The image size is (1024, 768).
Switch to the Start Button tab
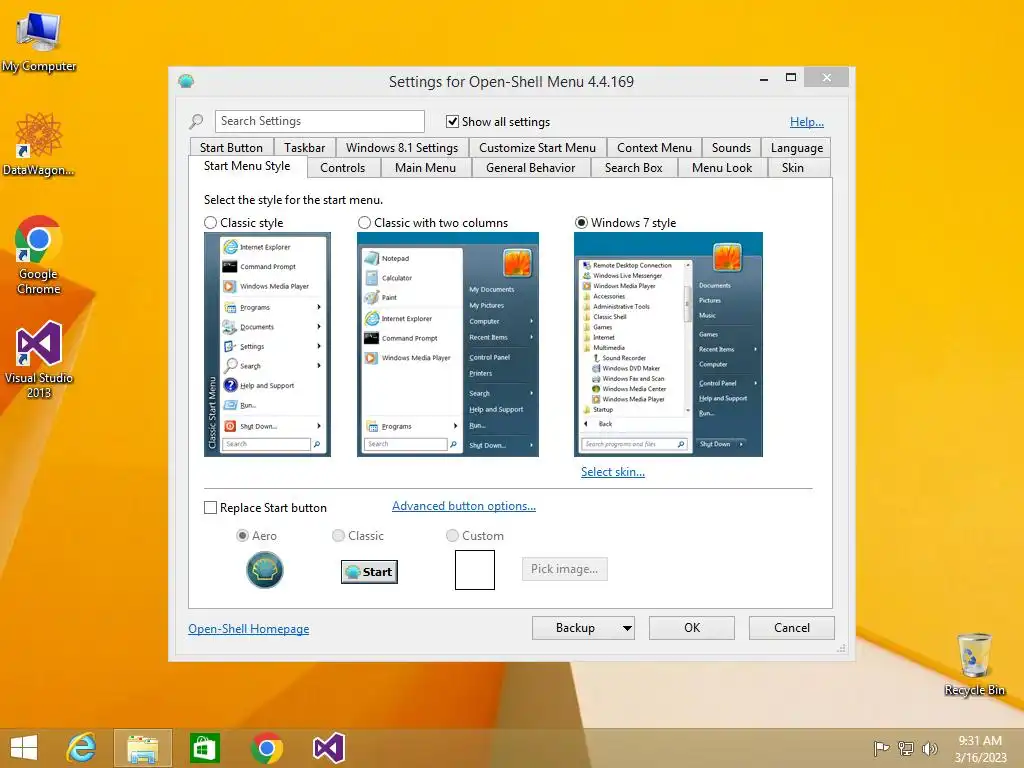[231, 148]
